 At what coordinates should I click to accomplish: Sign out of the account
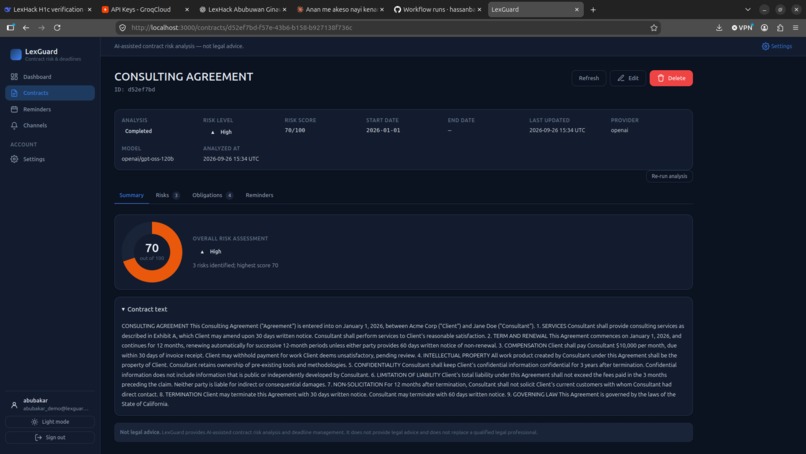[50, 438]
